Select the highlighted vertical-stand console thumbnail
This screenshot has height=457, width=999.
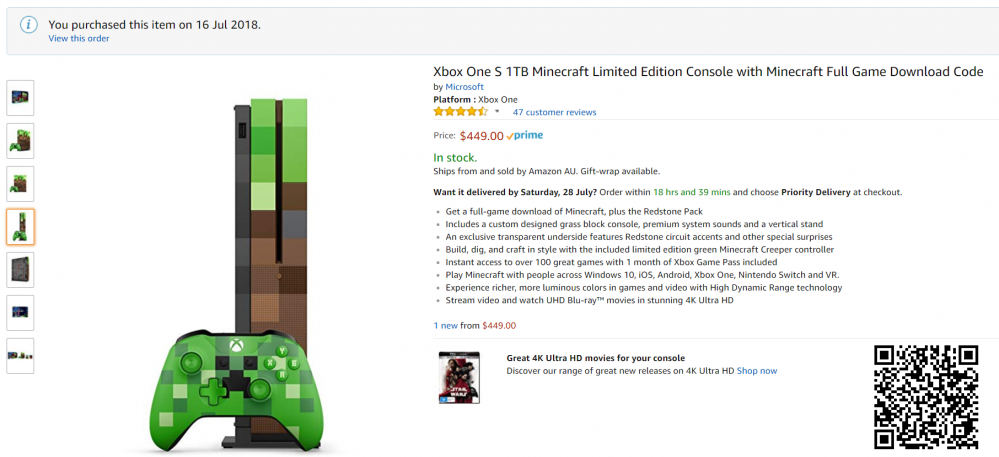coord(20,227)
